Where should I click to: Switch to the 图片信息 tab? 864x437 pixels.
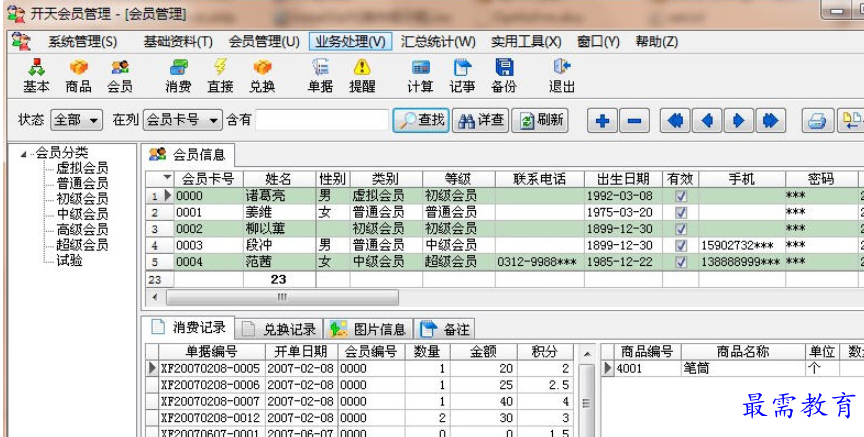pyautogui.click(x=368, y=329)
